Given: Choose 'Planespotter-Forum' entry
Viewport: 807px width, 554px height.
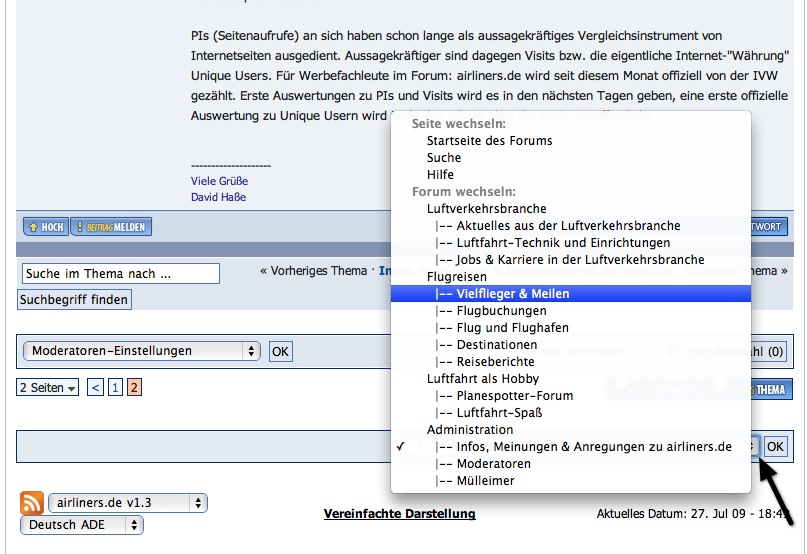Looking at the screenshot, I should click(x=571, y=395).
